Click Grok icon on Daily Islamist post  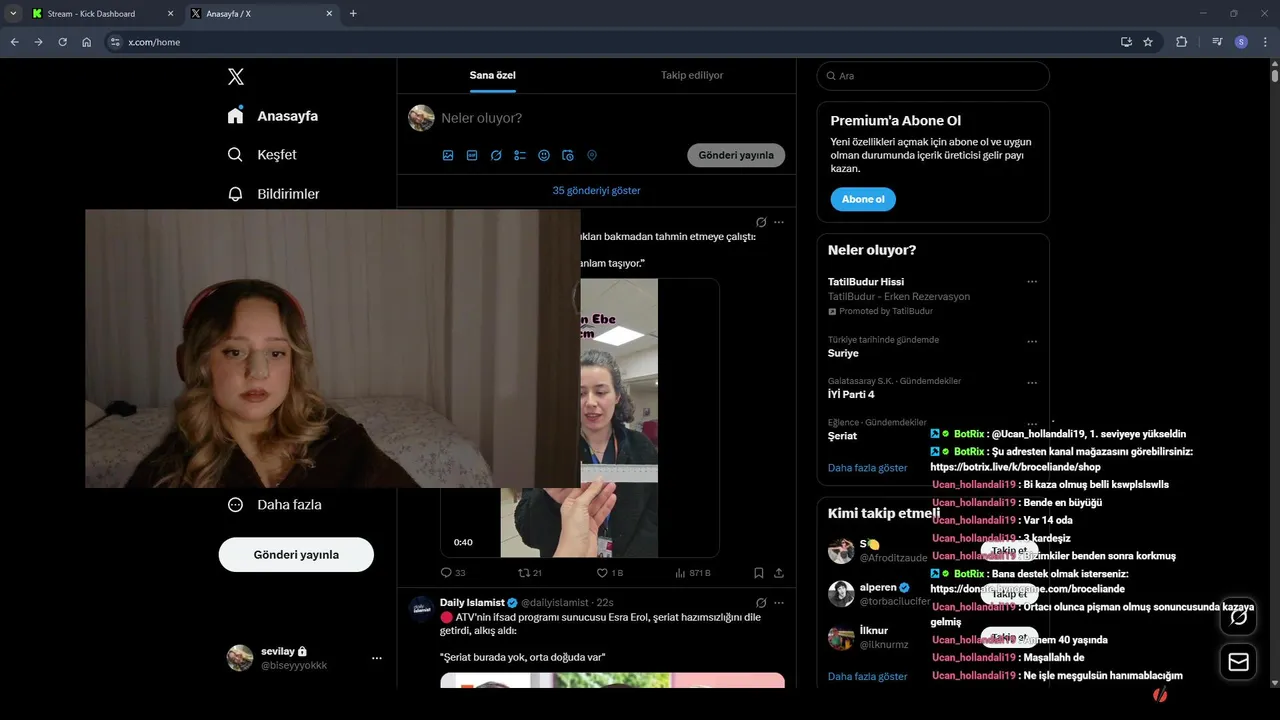(x=761, y=603)
